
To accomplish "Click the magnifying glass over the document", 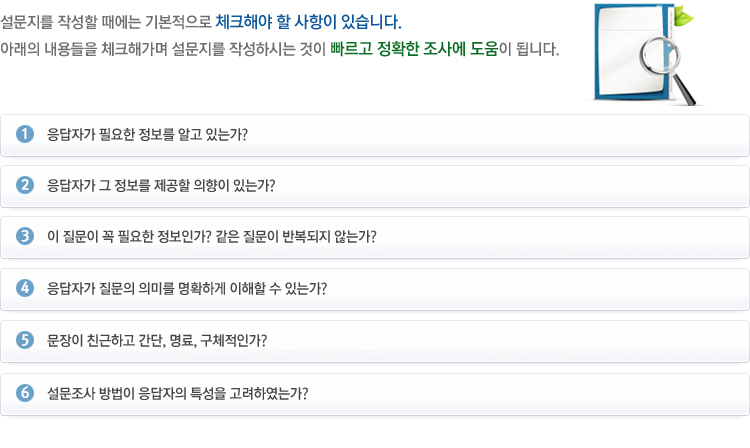I will point(667,69).
